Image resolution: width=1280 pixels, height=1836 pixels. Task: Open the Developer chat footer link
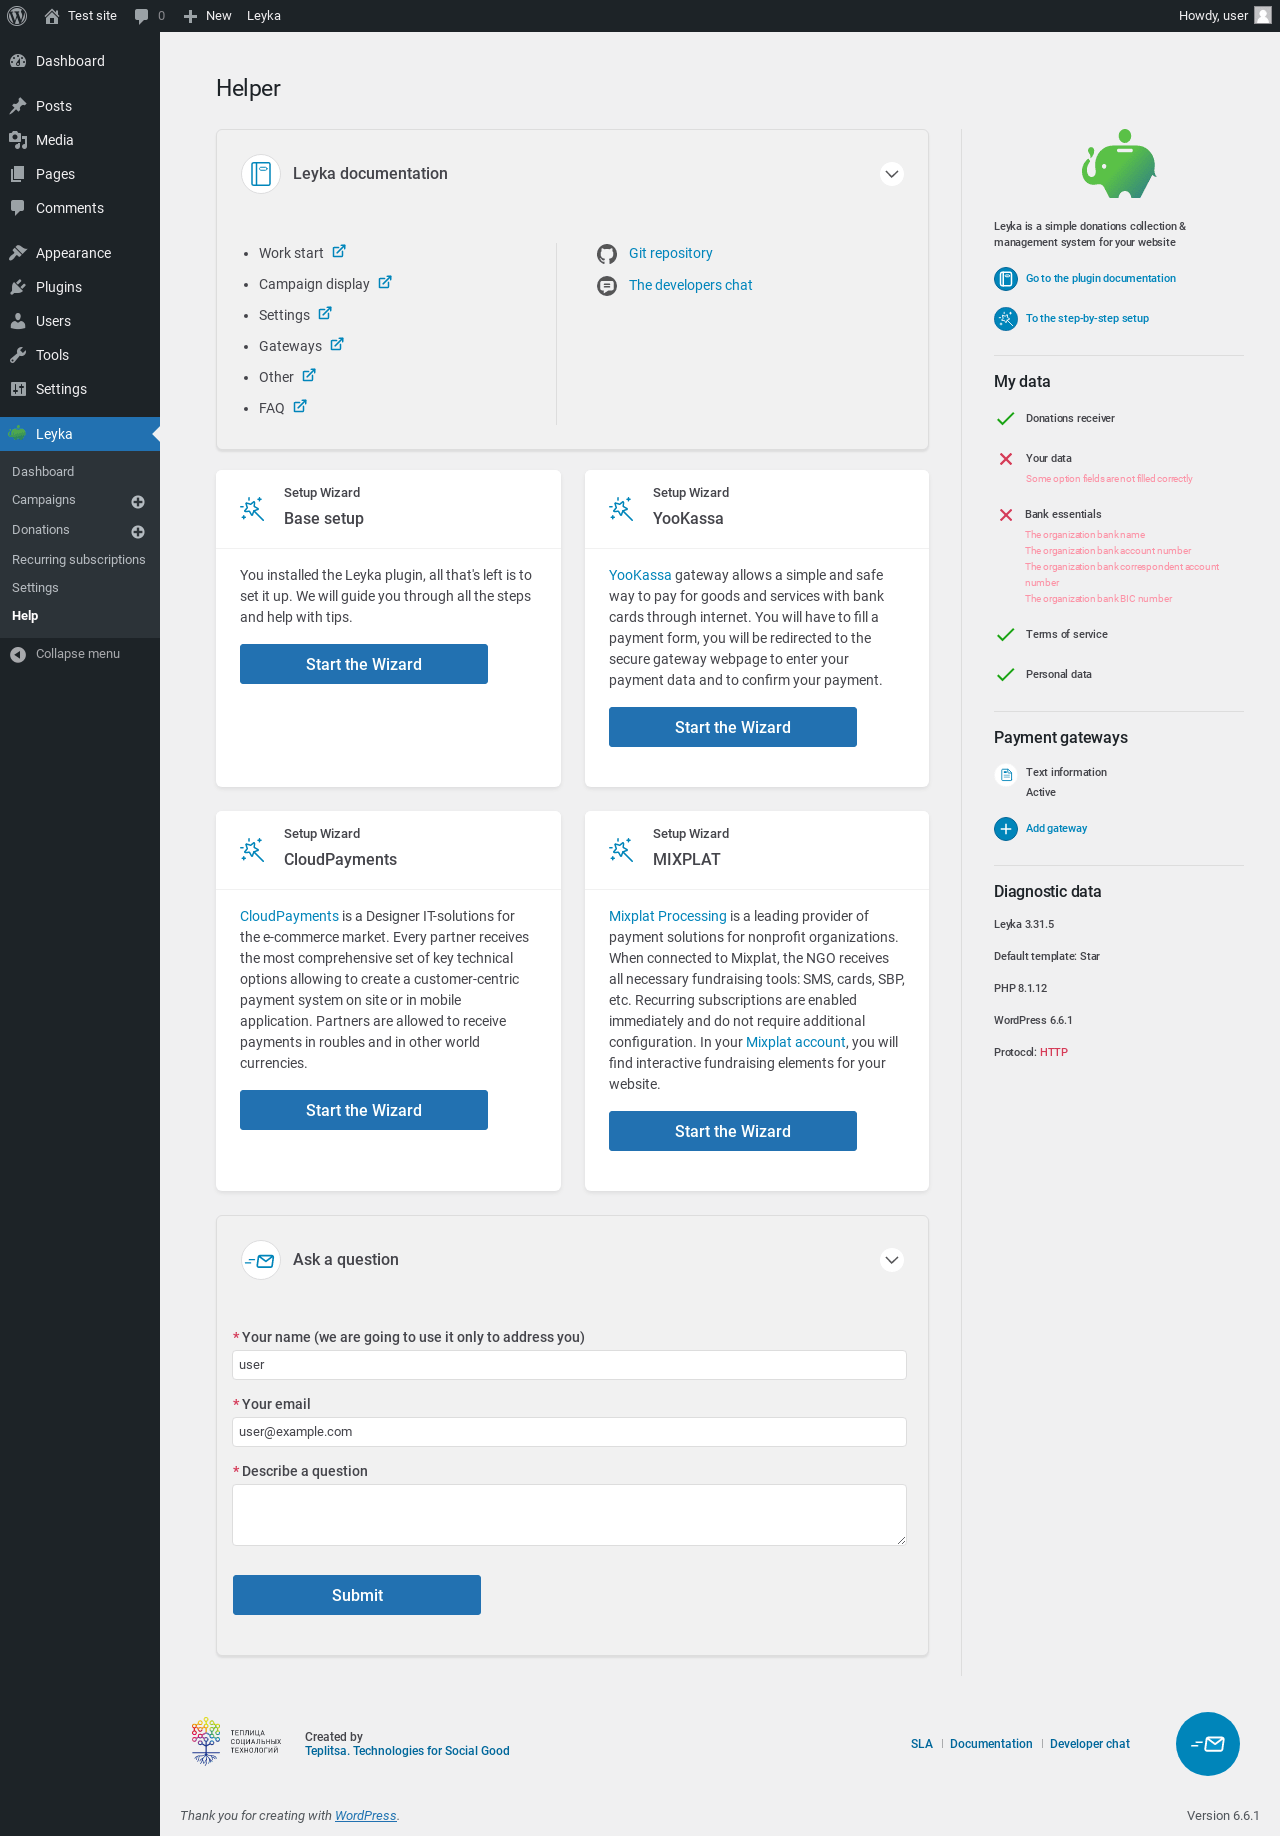pos(1090,1744)
